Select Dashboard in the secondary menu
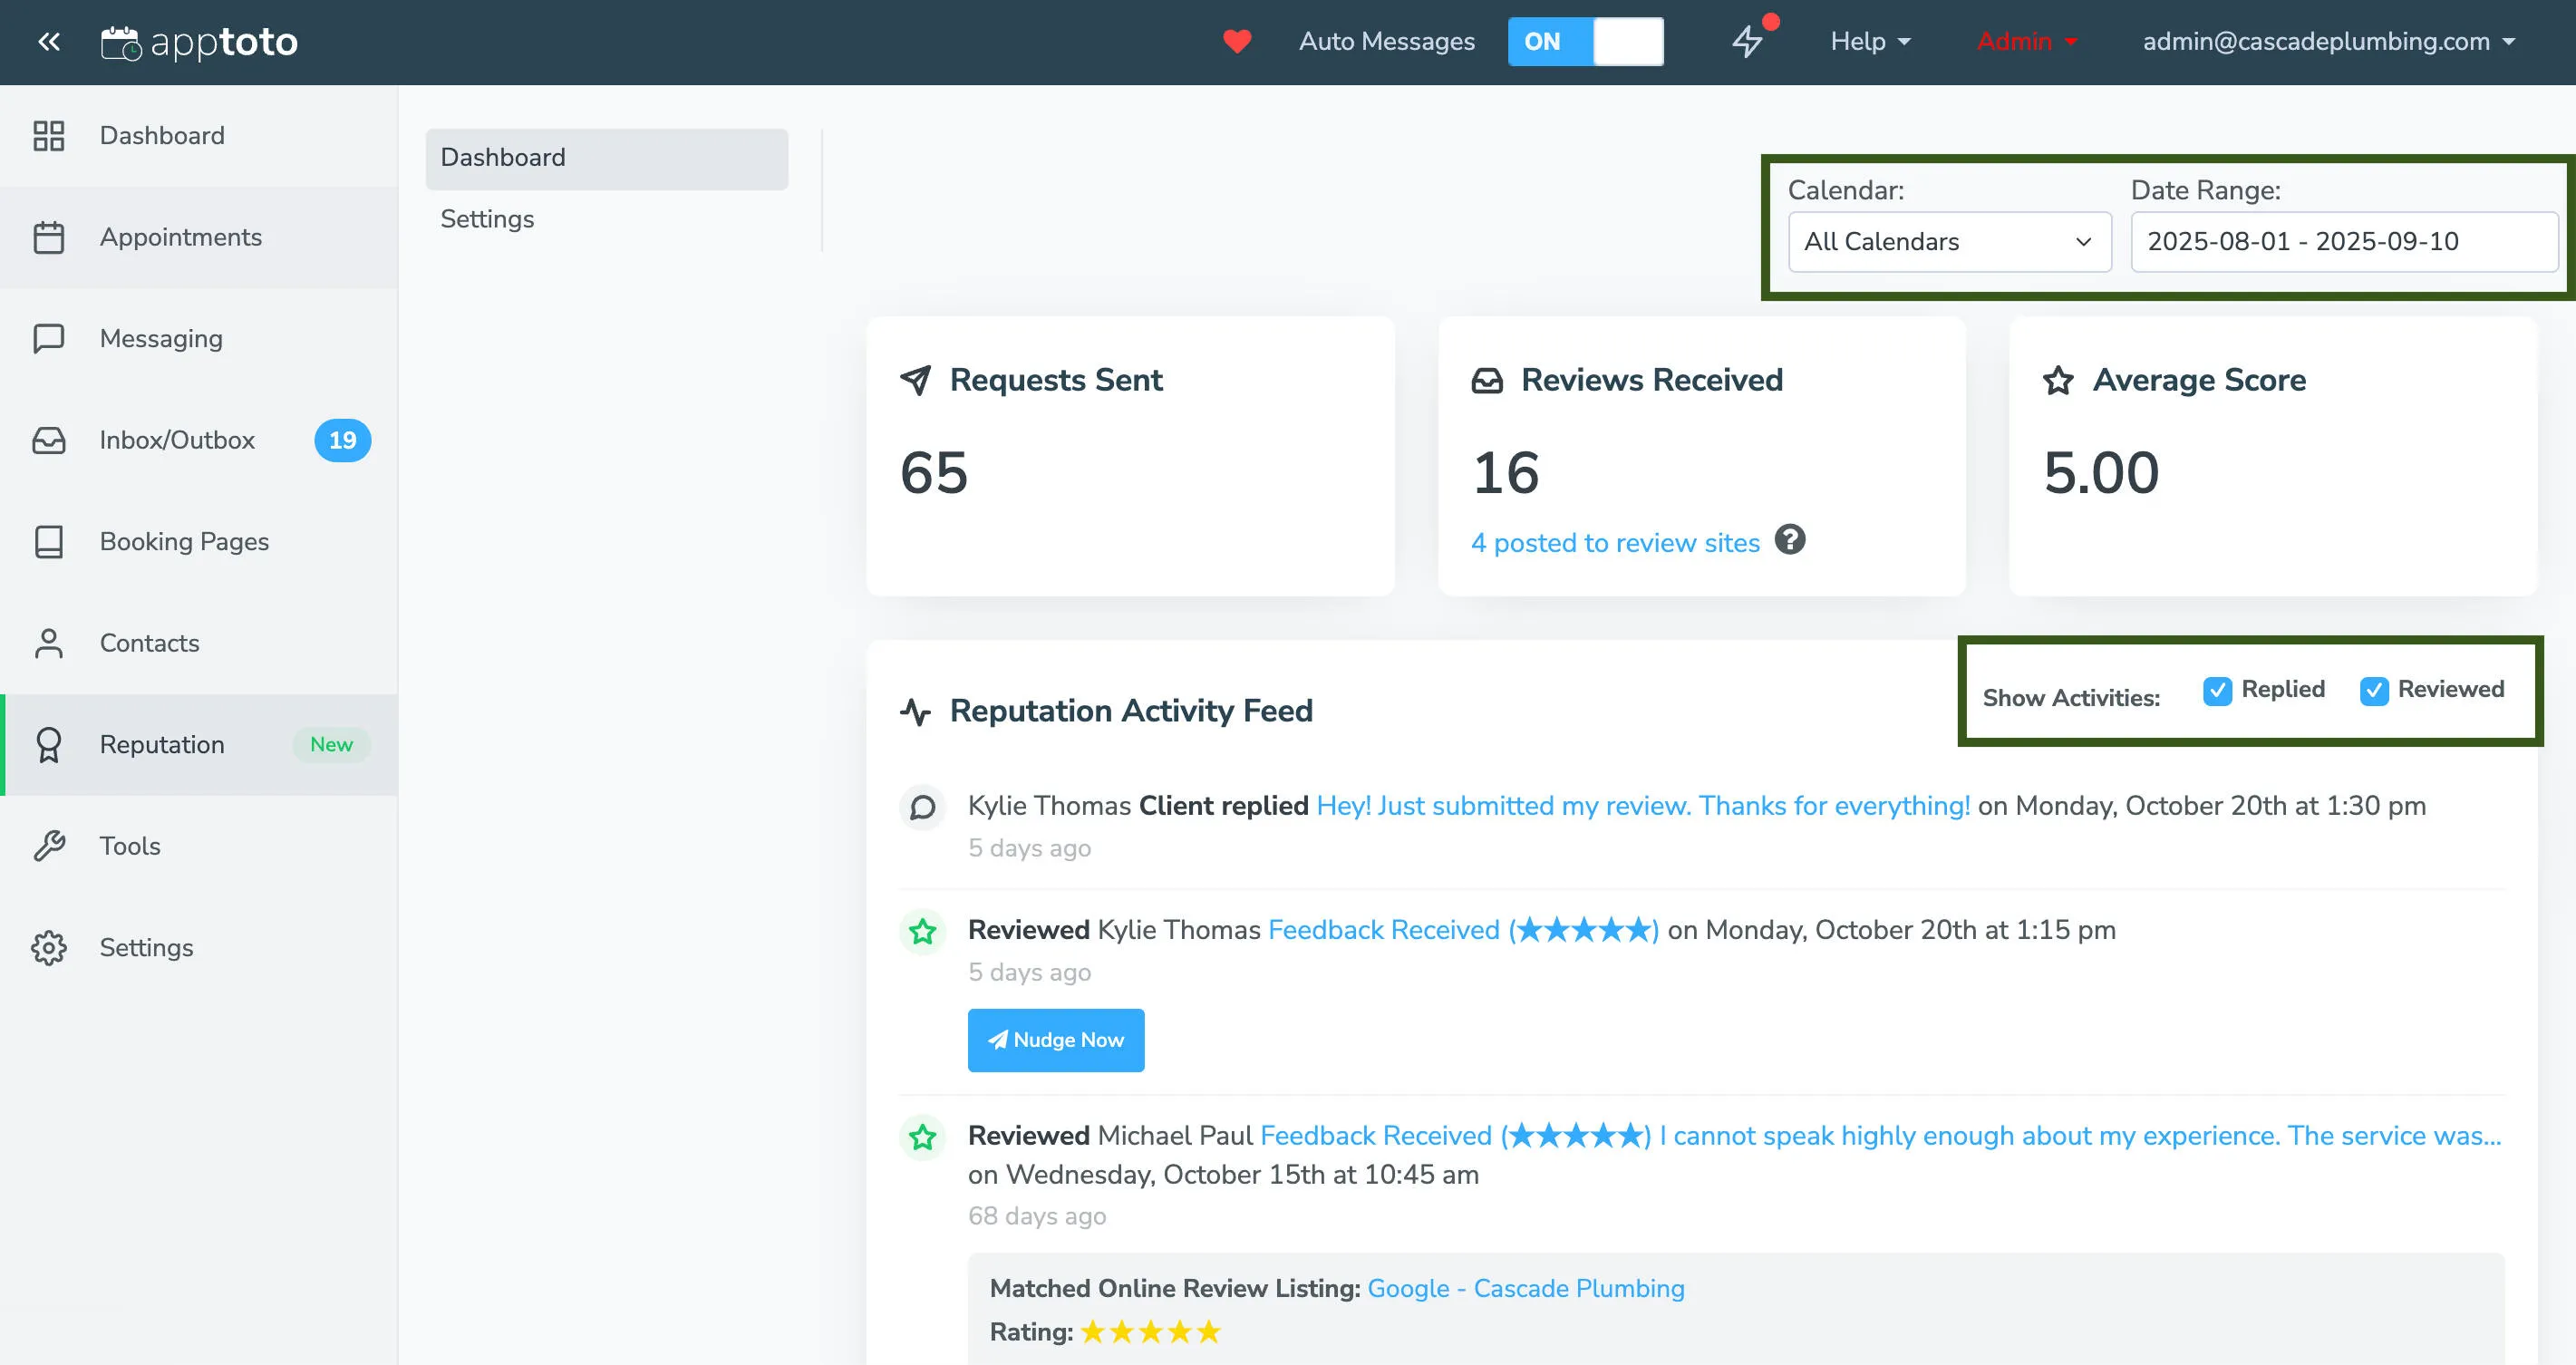 502,157
